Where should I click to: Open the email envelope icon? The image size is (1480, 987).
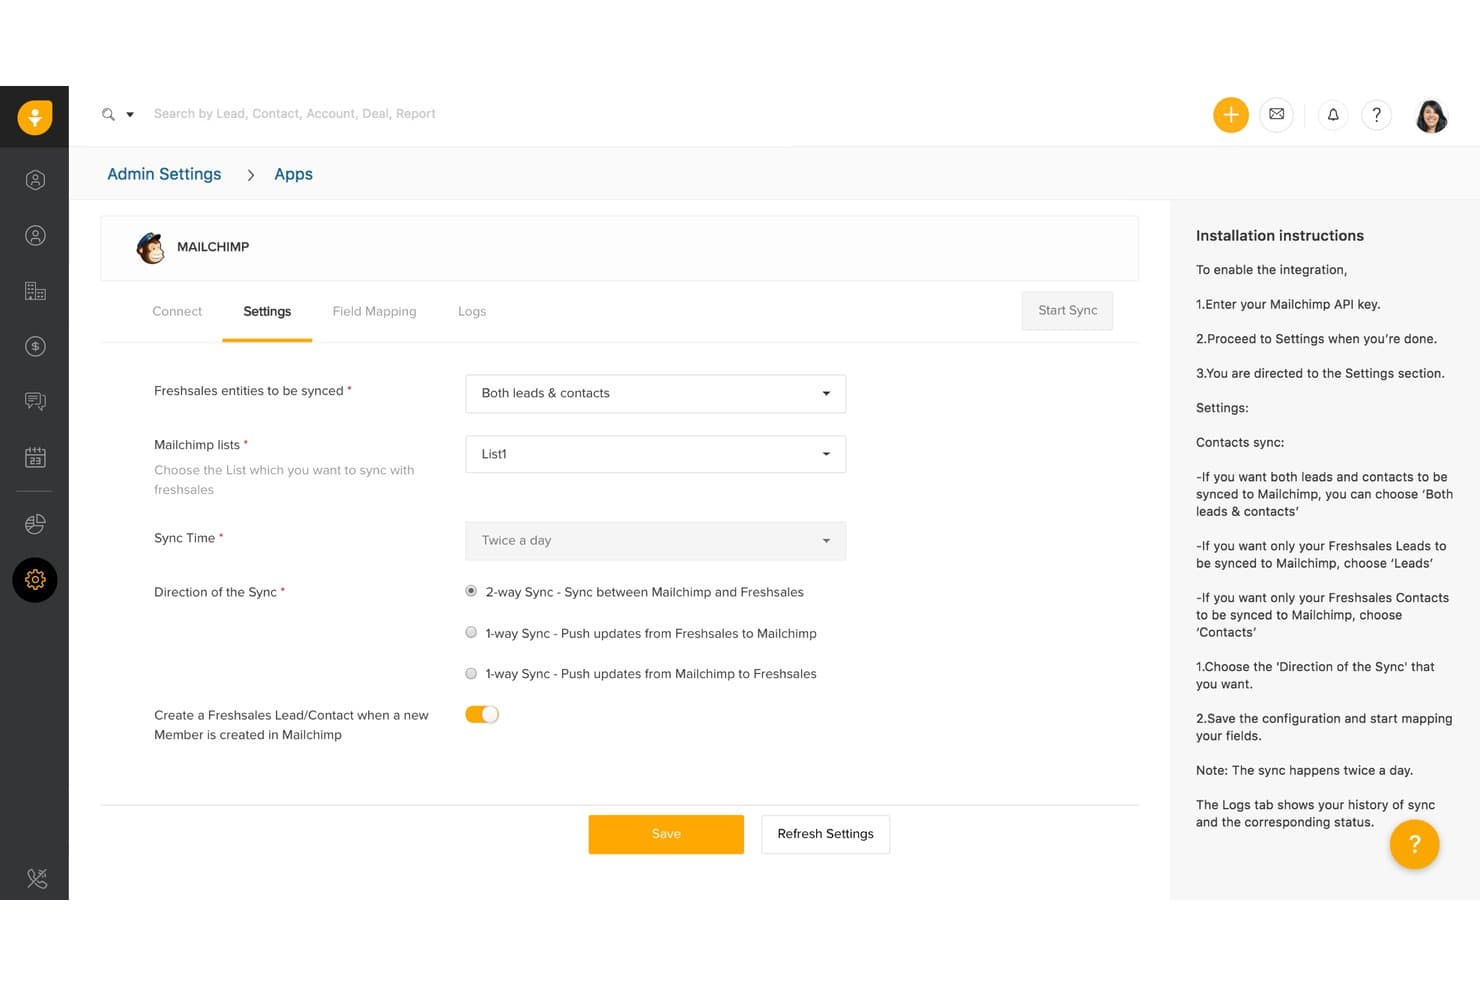[x=1277, y=115]
